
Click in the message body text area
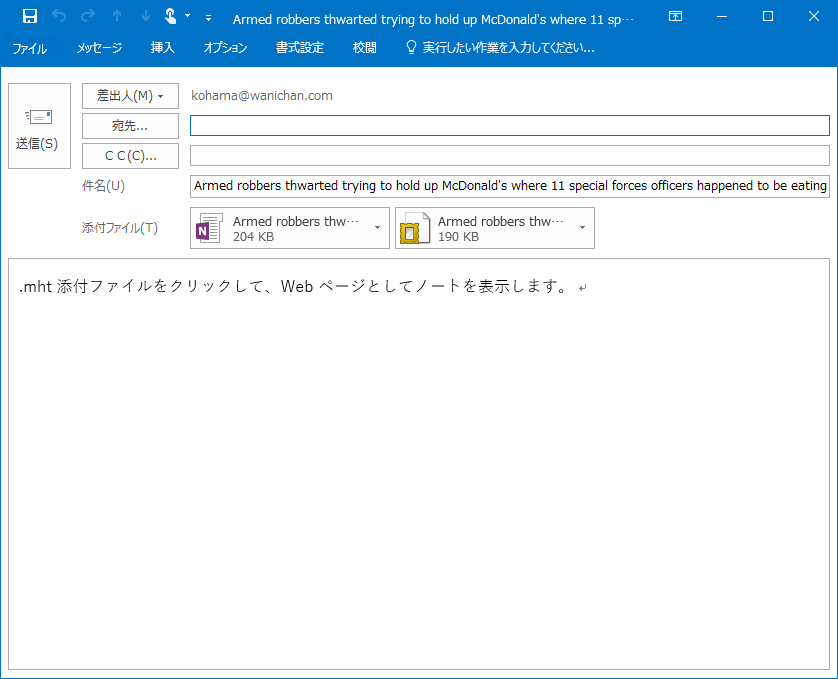coord(419,464)
